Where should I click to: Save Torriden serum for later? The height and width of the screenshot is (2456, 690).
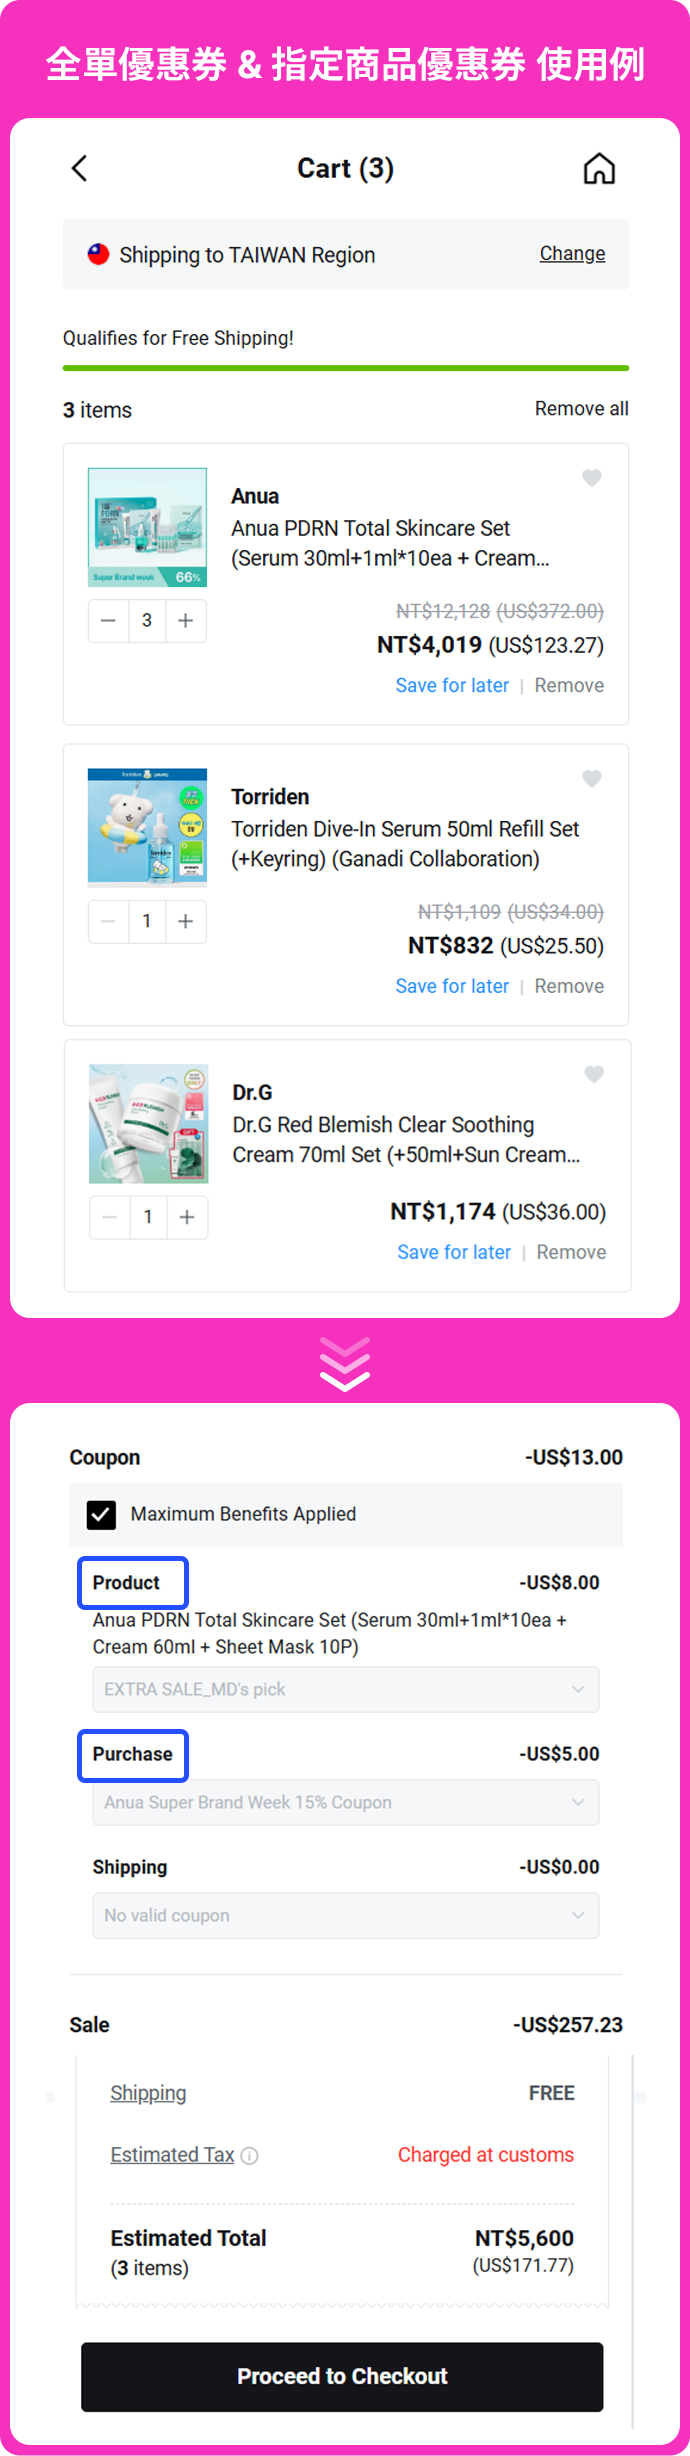452,986
